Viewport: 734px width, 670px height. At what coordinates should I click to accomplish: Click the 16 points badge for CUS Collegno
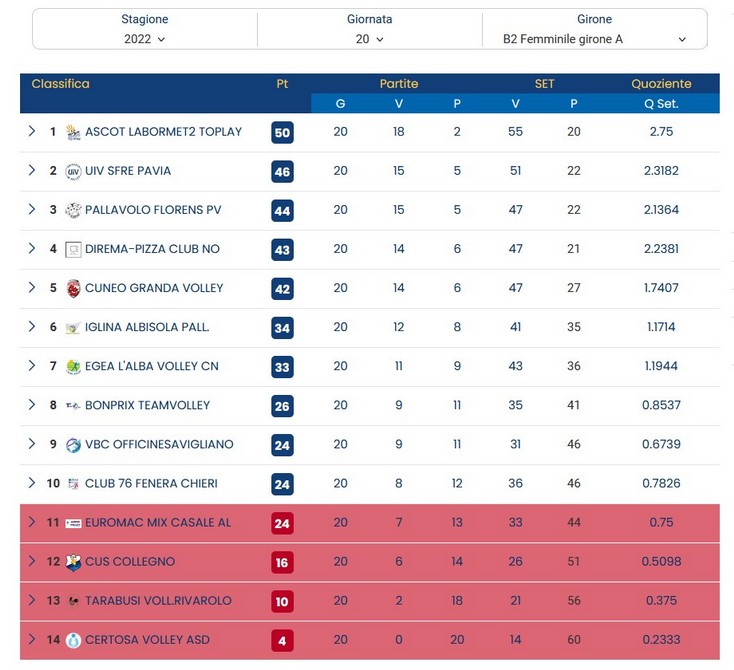tap(282, 563)
